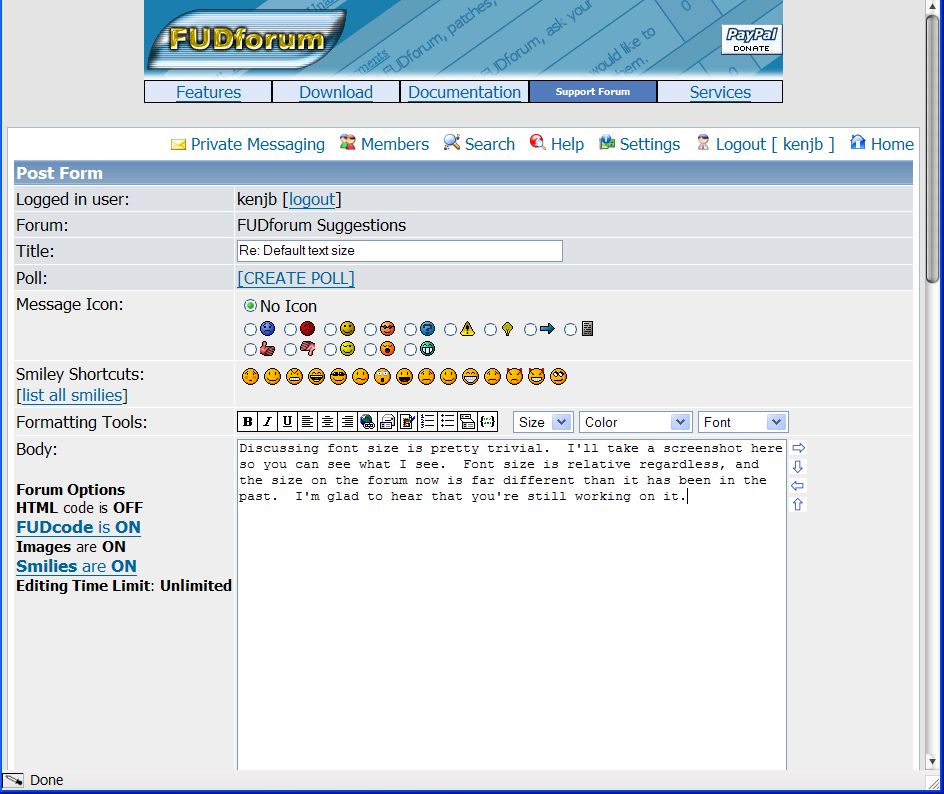This screenshot has height=794, width=944.
Task: Click the logout link beside kenjb
Action: point(312,199)
